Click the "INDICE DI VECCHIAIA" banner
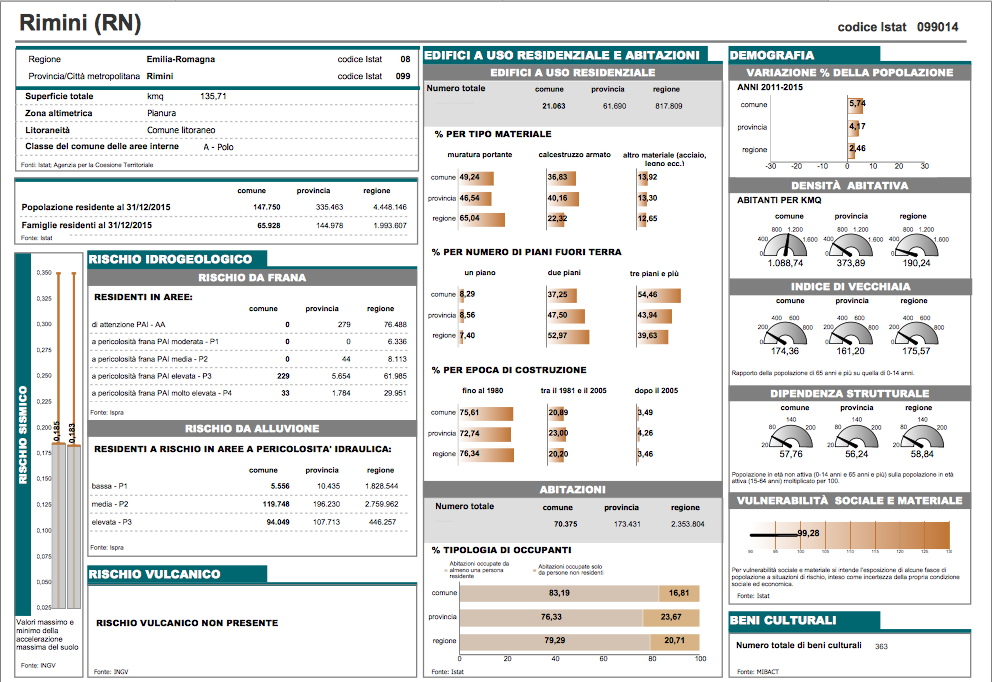 click(850, 287)
